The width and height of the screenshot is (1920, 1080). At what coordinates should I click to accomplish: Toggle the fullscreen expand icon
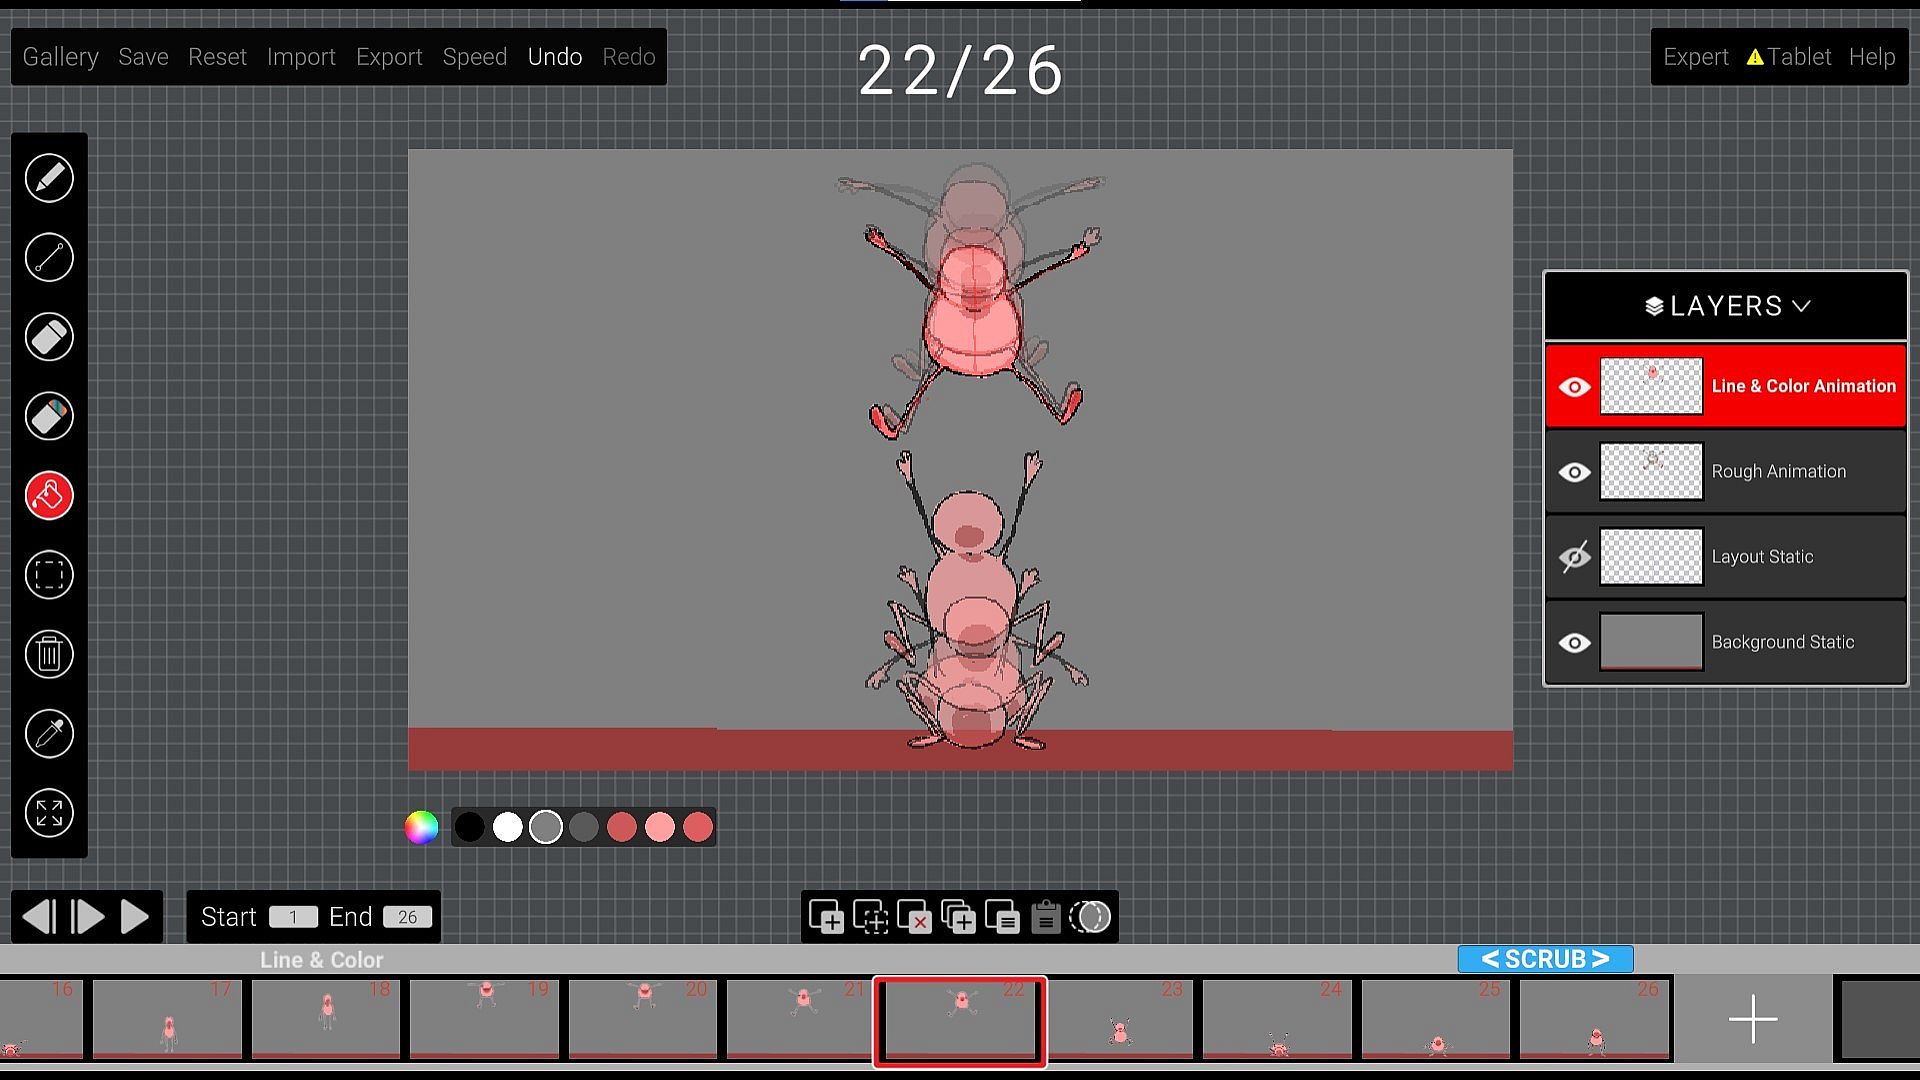click(x=49, y=813)
